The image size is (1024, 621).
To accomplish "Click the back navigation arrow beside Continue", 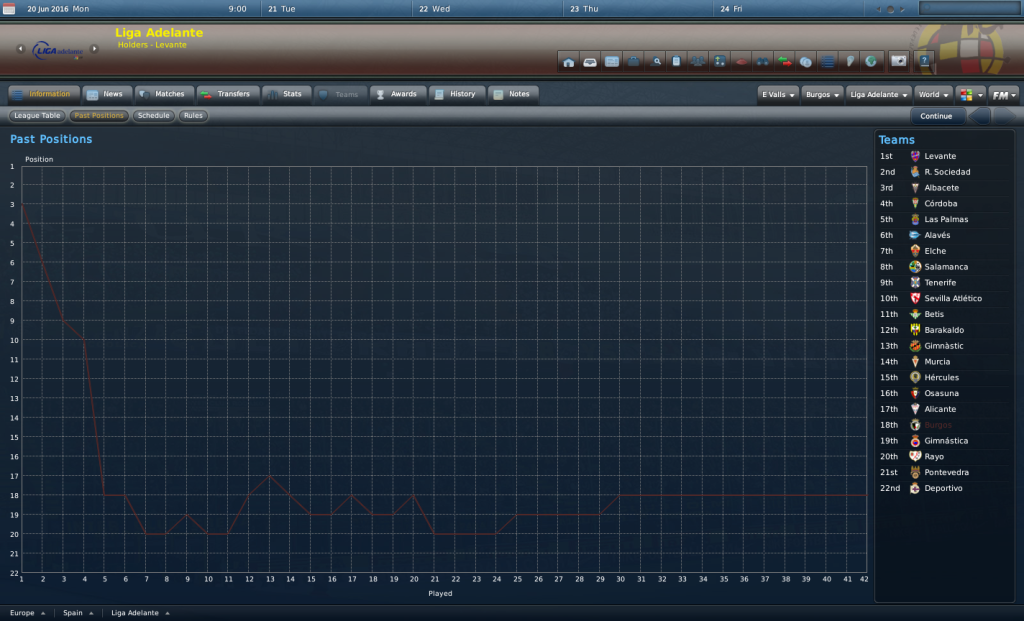I will pos(979,116).
